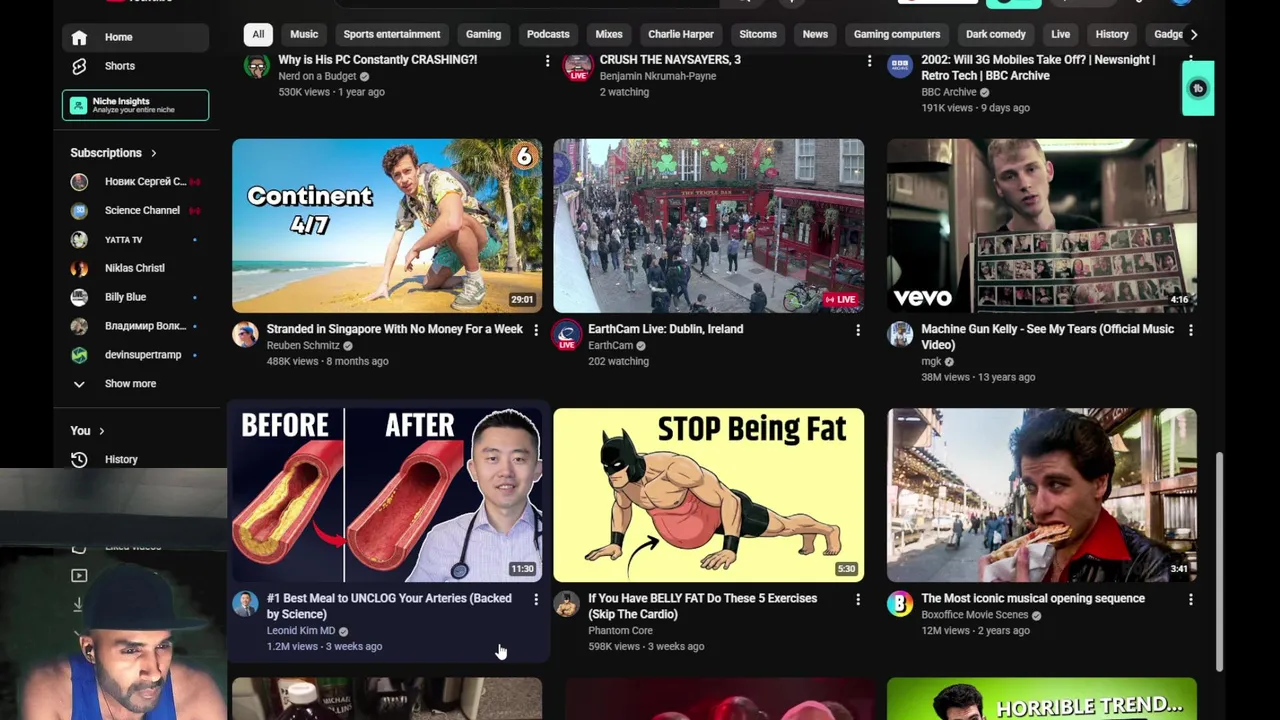Screen dimensions: 1280x720
Task: Open Billy Blue subscription
Action: (135, 297)
